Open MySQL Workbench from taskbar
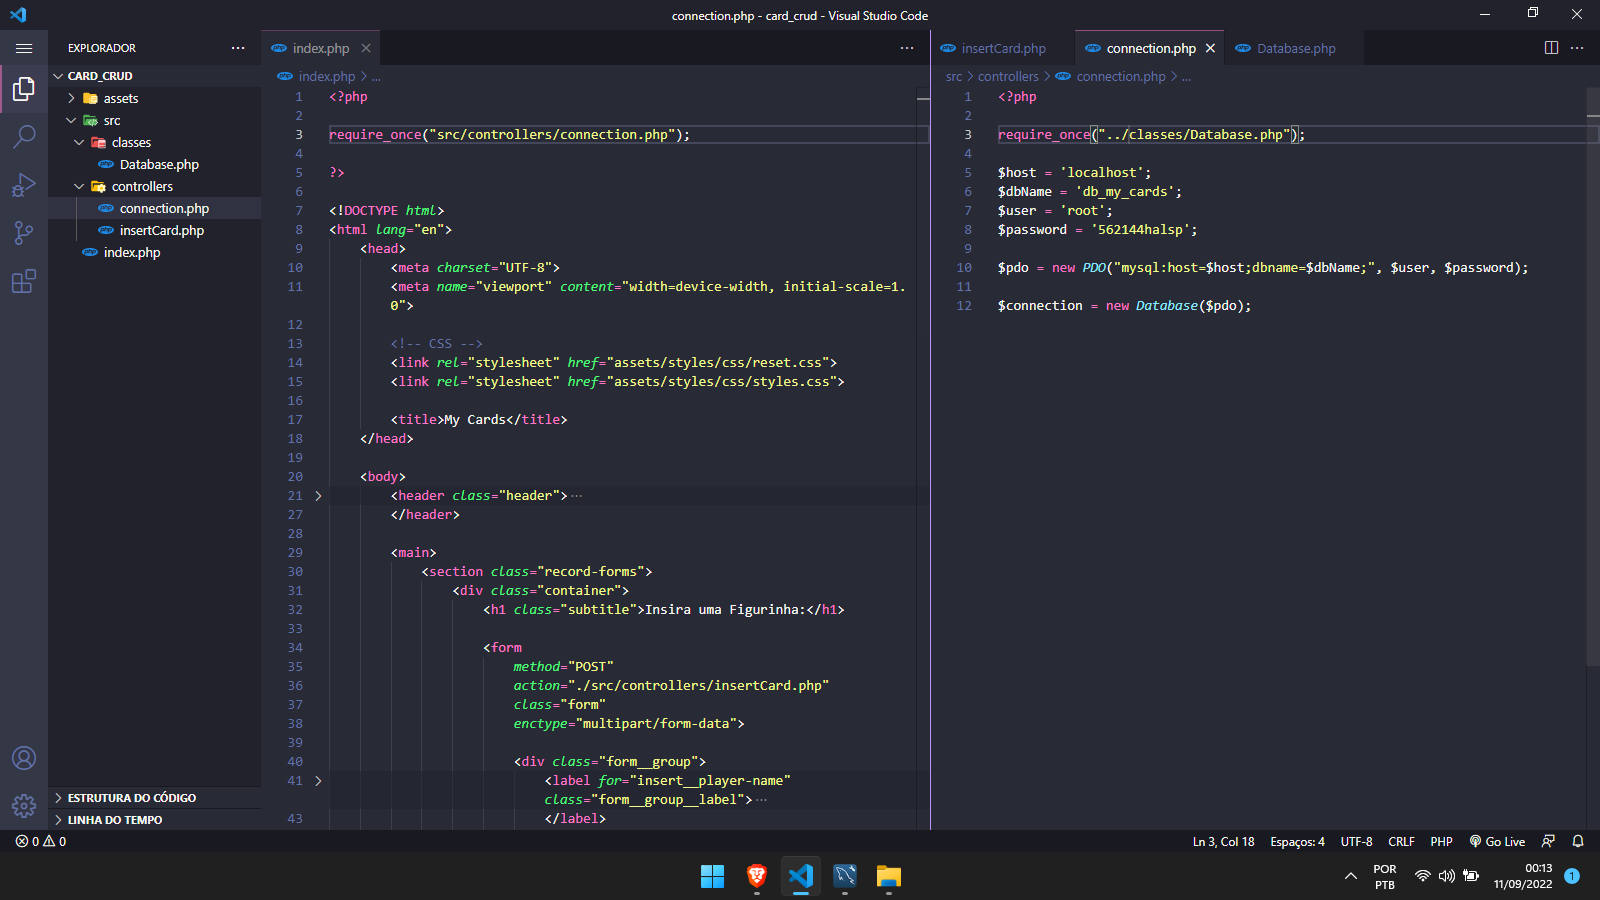The image size is (1600, 900). click(845, 877)
